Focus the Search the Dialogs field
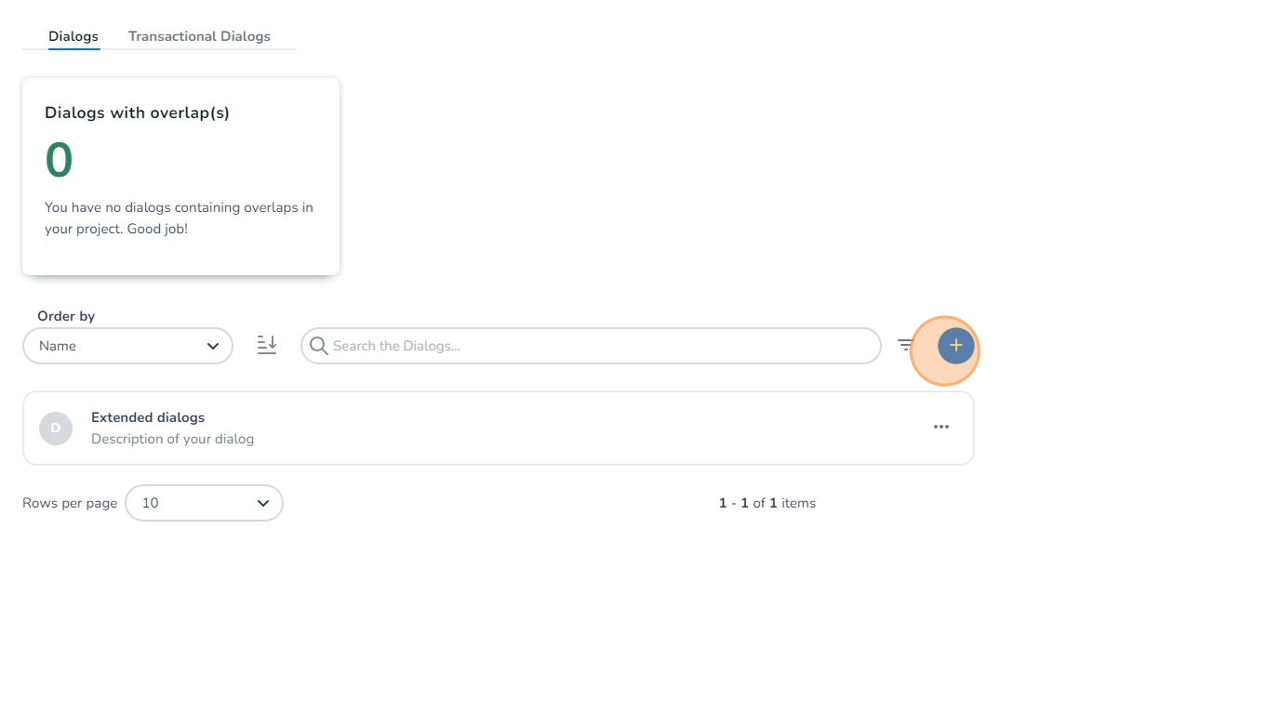Viewport: 1280px width, 713px height. pos(600,346)
